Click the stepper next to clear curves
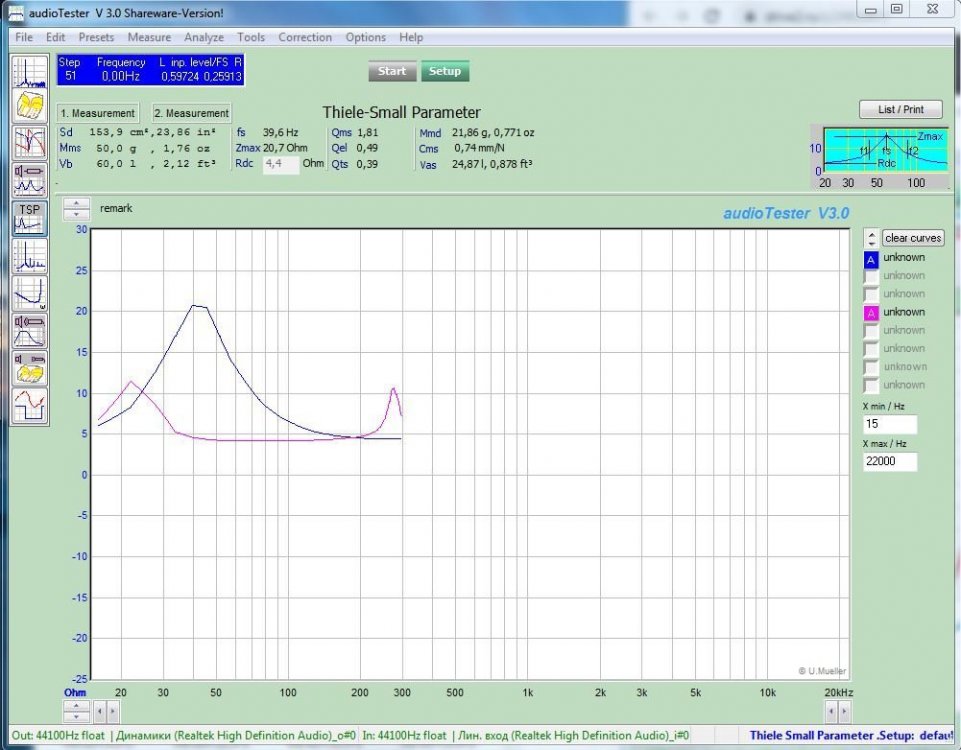Screen dimensions: 961x750 point(871,238)
